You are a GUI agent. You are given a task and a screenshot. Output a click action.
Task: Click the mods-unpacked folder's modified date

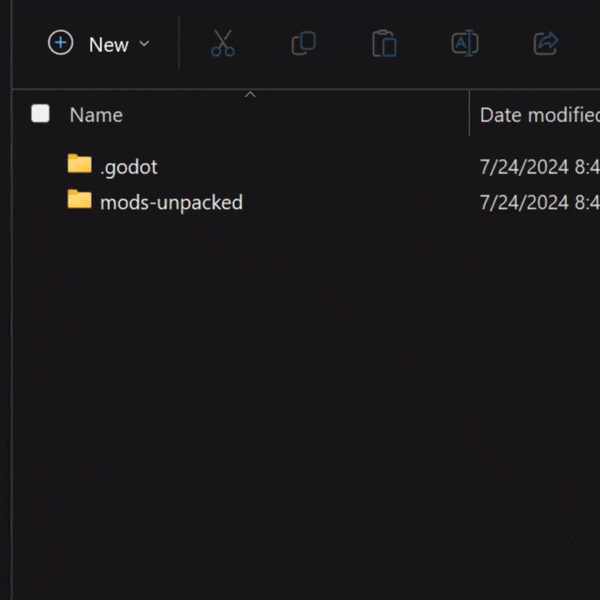(x=538, y=202)
